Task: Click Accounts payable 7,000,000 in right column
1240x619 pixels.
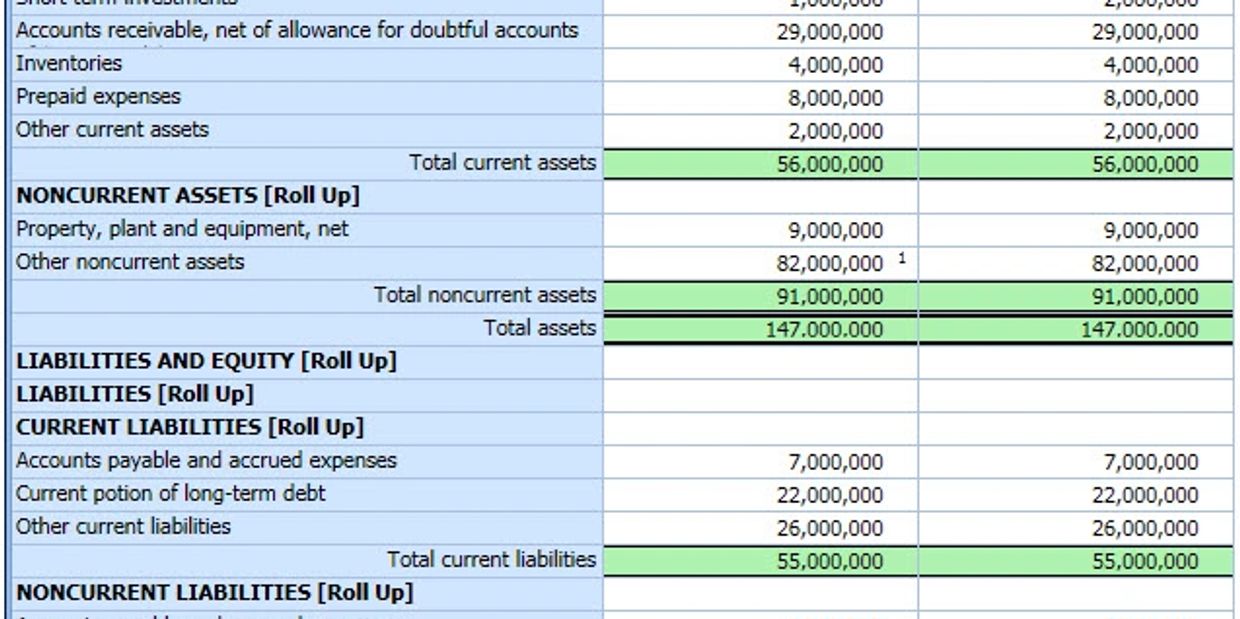Action: [x=1076, y=462]
